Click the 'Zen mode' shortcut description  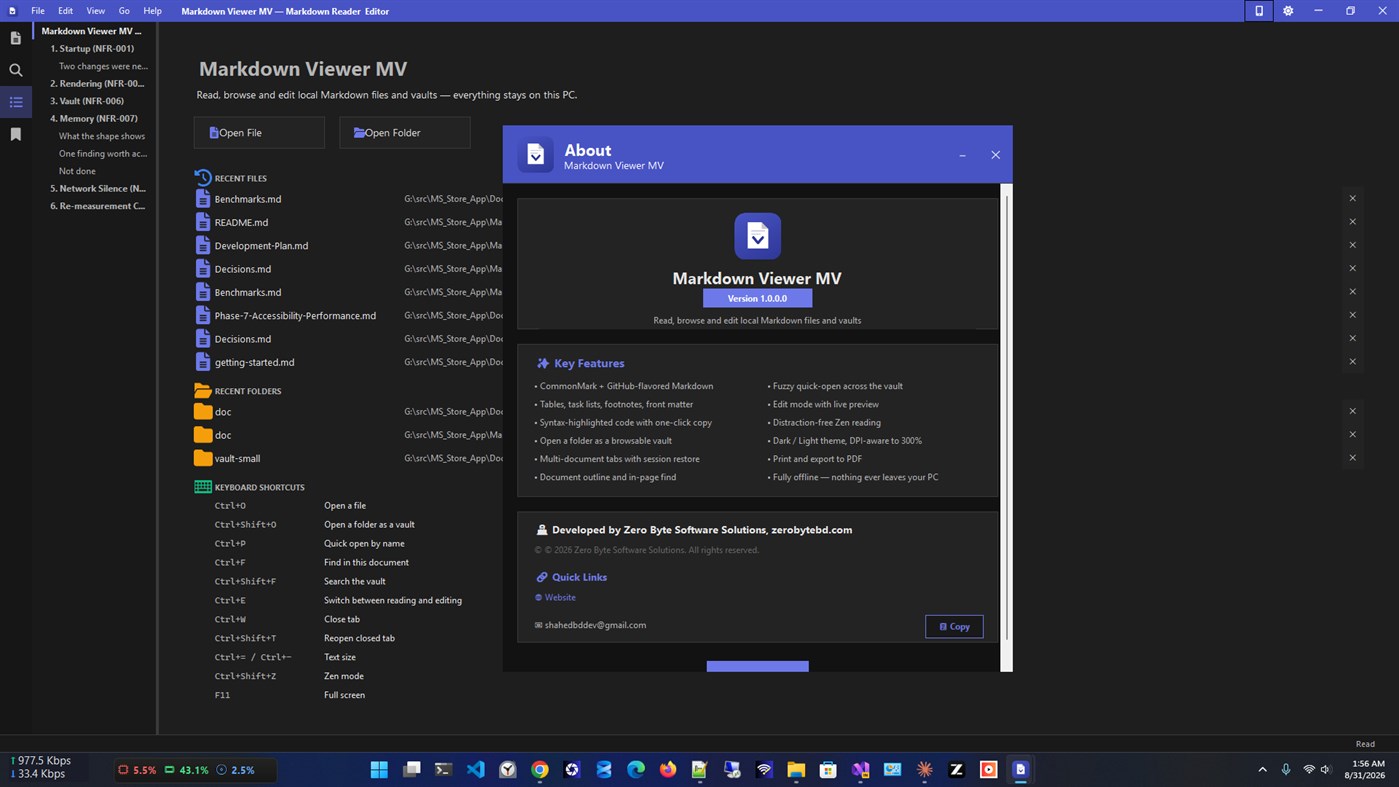coord(344,676)
